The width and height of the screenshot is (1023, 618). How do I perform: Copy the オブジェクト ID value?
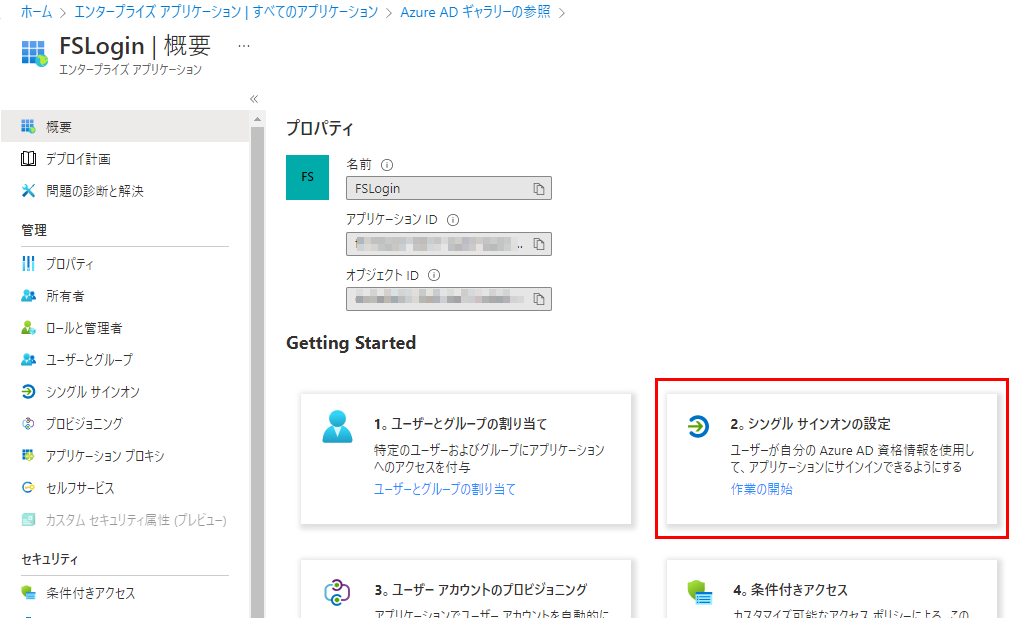[539, 299]
